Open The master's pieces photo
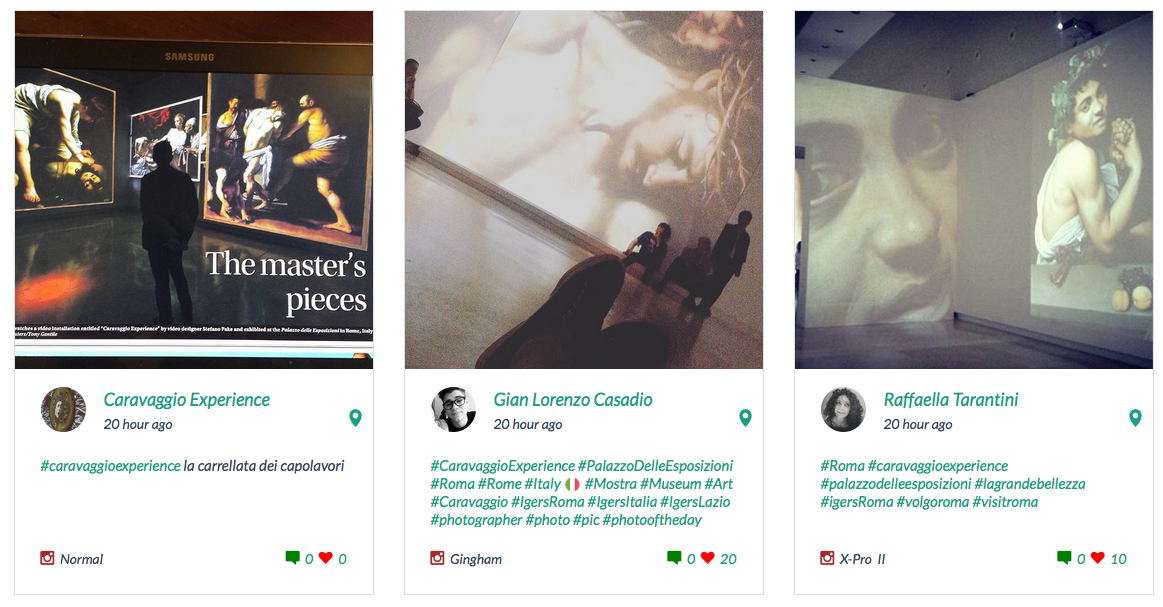1163x607 pixels. (x=194, y=190)
